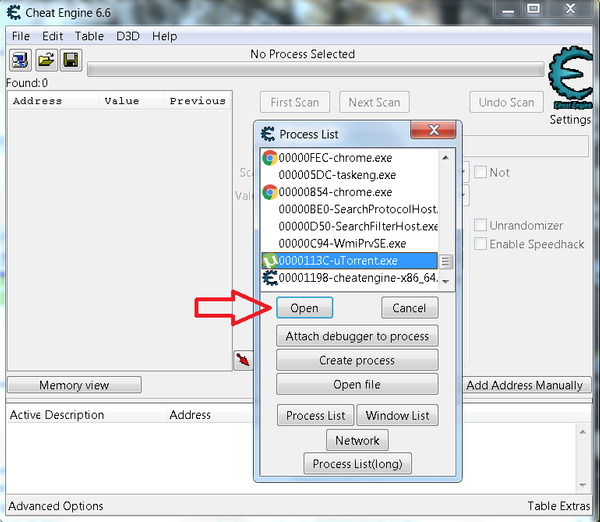
Task: Click the Active column header in address table
Action: click(x=25, y=415)
